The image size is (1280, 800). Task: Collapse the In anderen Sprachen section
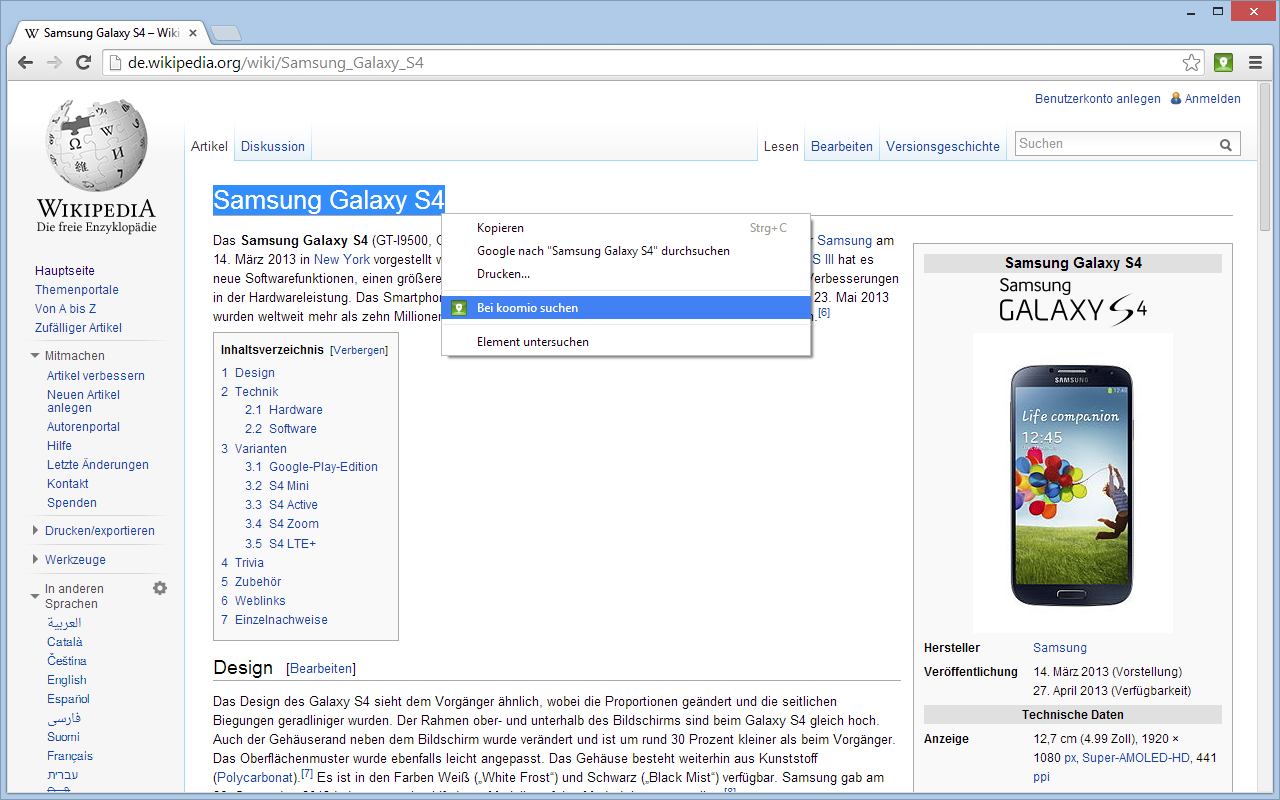click(36, 597)
